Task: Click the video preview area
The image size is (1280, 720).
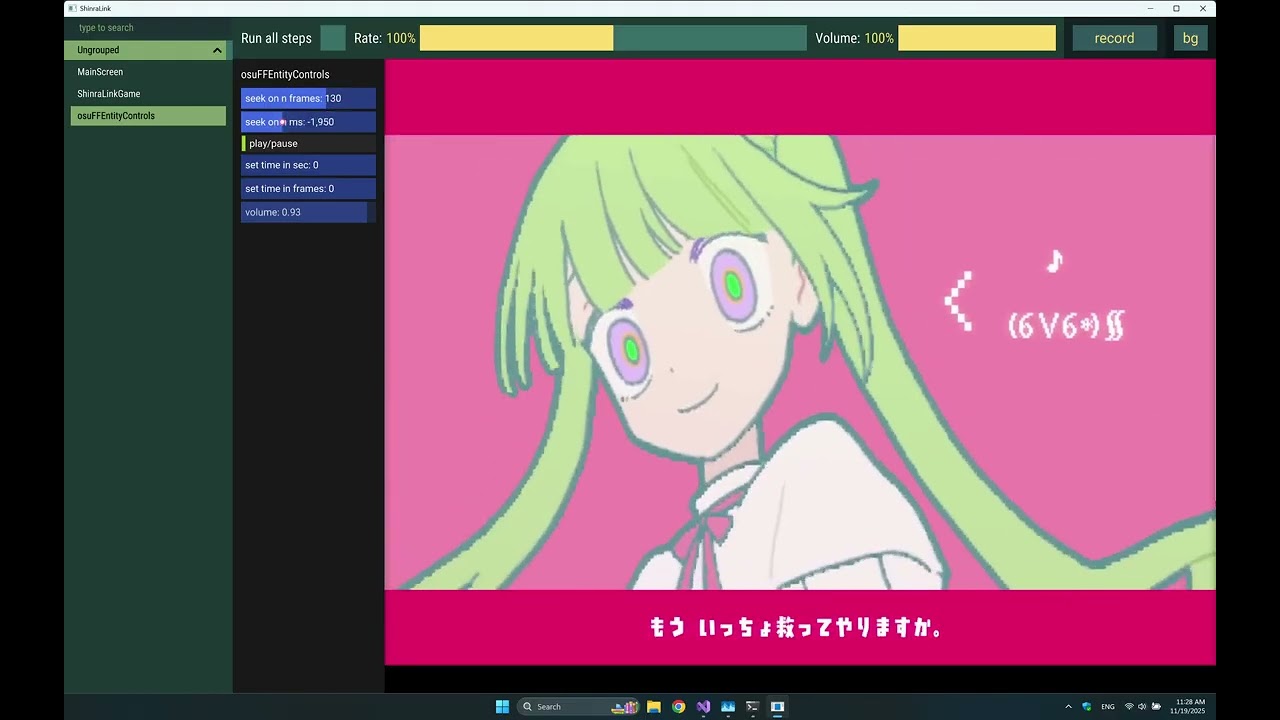Action: pyautogui.click(x=800, y=362)
